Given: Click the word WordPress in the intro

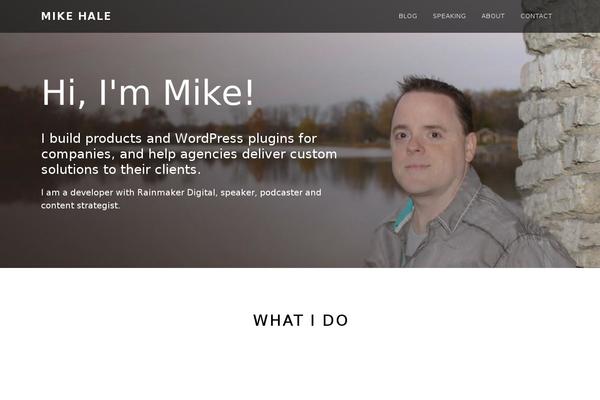Looking at the screenshot, I should (x=209, y=138).
